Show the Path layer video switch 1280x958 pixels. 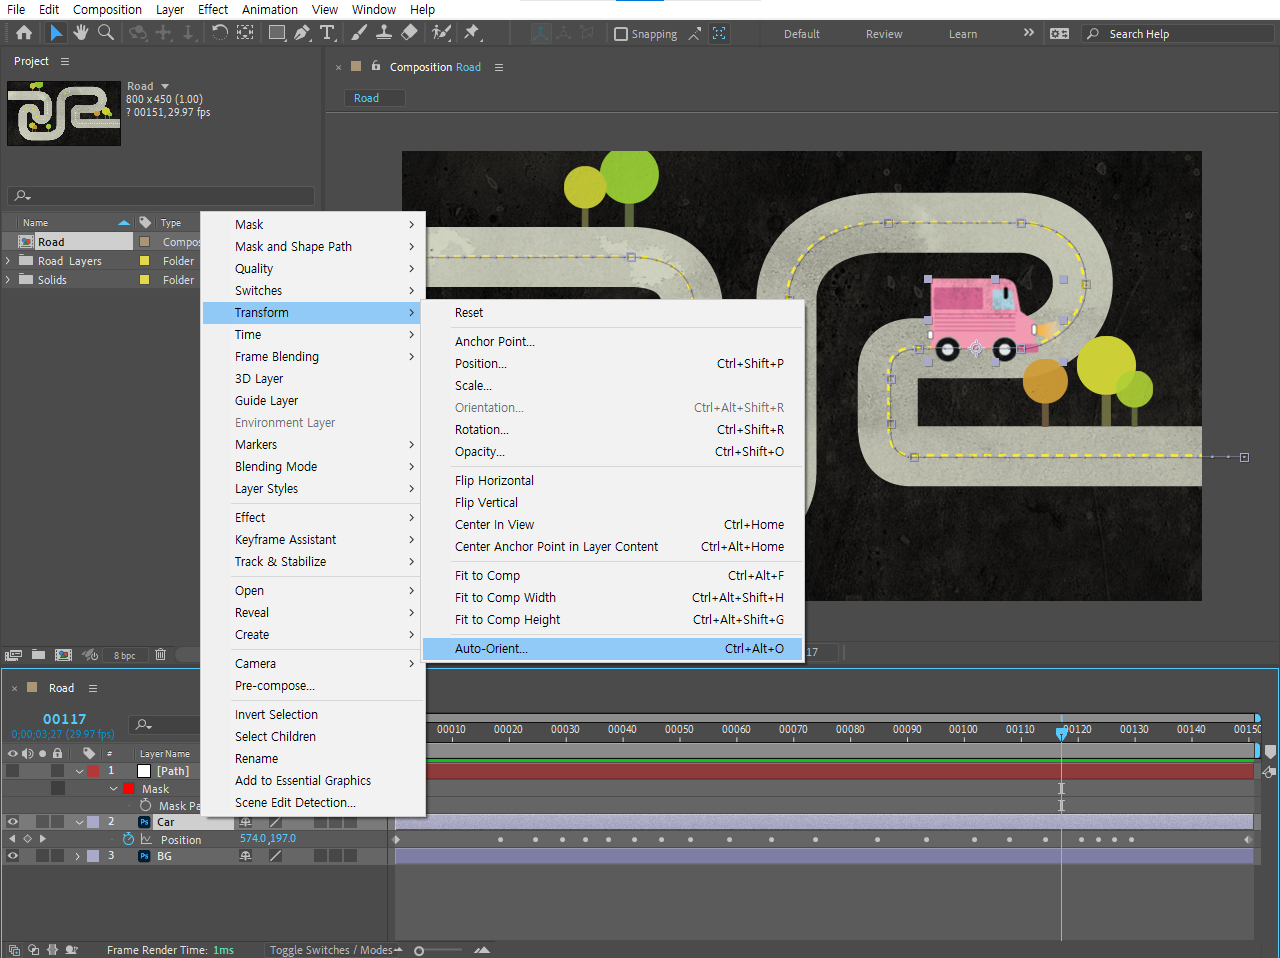[13, 771]
